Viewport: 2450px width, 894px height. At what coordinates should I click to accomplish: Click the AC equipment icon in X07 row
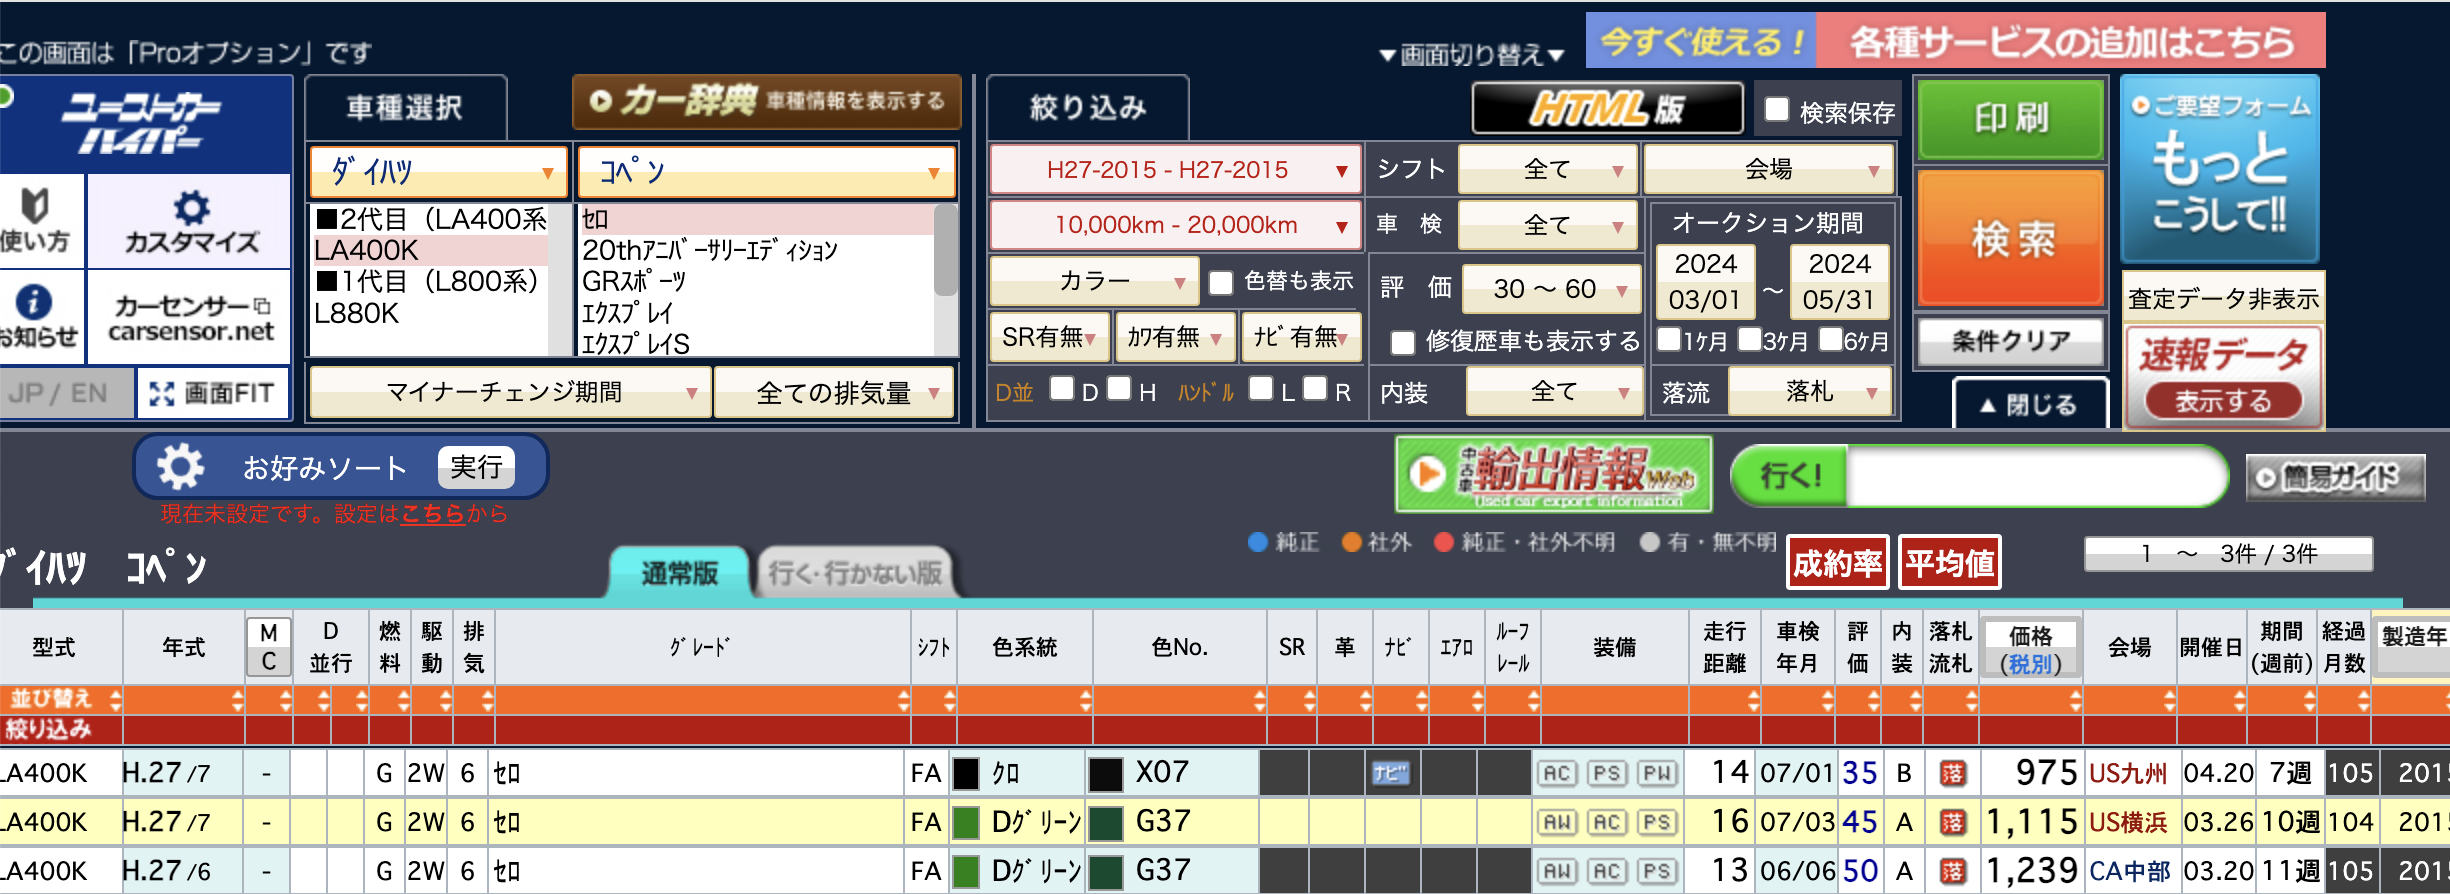pyautogui.click(x=1557, y=773)
